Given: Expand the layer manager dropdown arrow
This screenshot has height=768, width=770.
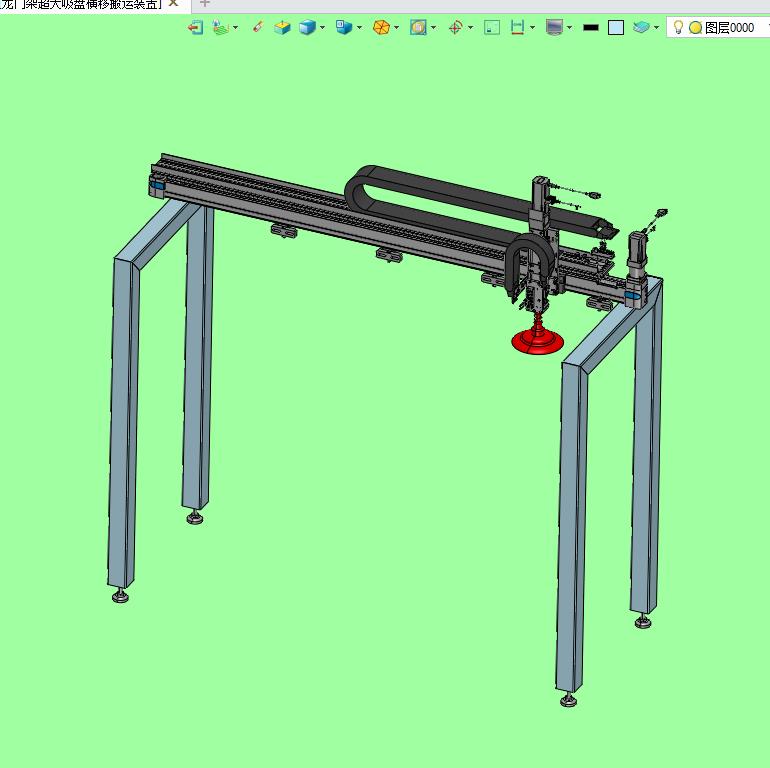Looking at the screenshot, I should [656, 27].
